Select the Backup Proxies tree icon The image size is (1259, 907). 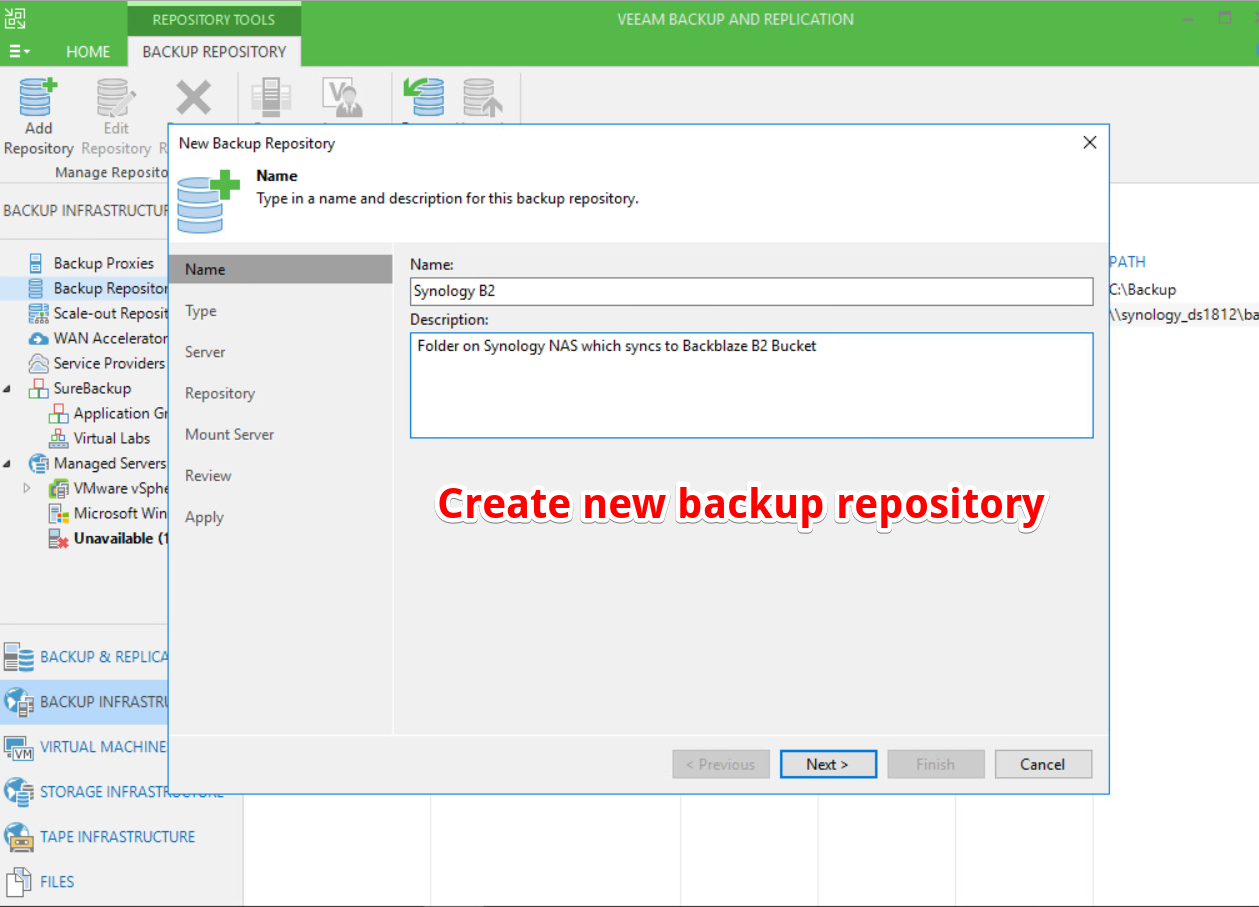click(36, 263)
